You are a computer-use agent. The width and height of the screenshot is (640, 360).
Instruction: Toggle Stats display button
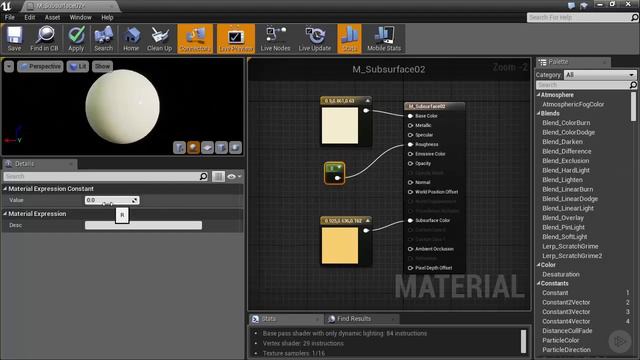point(349,38)
